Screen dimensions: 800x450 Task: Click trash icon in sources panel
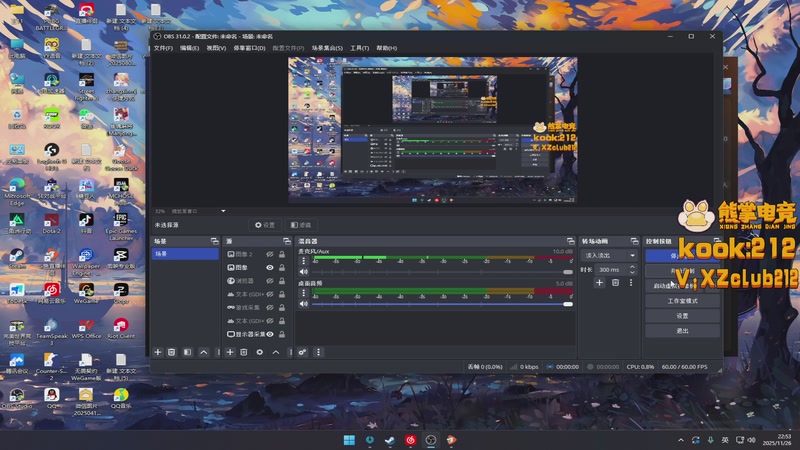(x=244, y=352)
